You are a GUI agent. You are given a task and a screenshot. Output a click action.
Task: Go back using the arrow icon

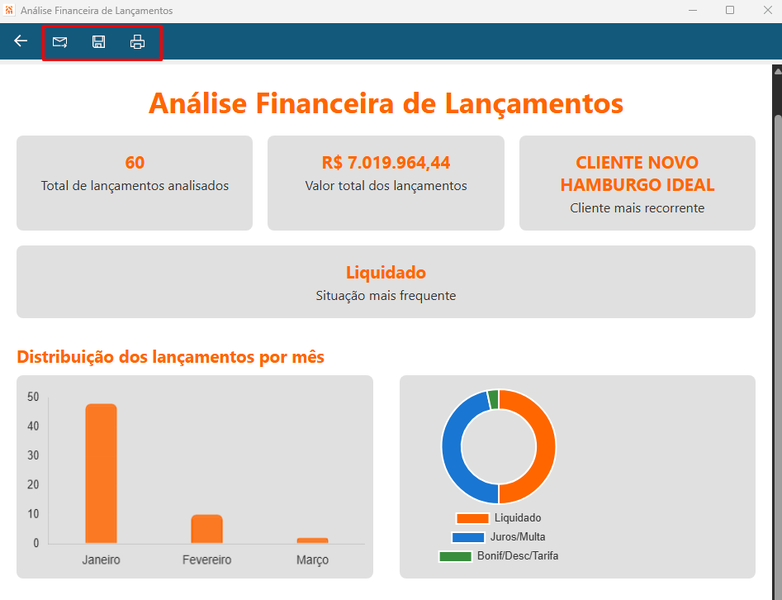(x=20, y=41)
